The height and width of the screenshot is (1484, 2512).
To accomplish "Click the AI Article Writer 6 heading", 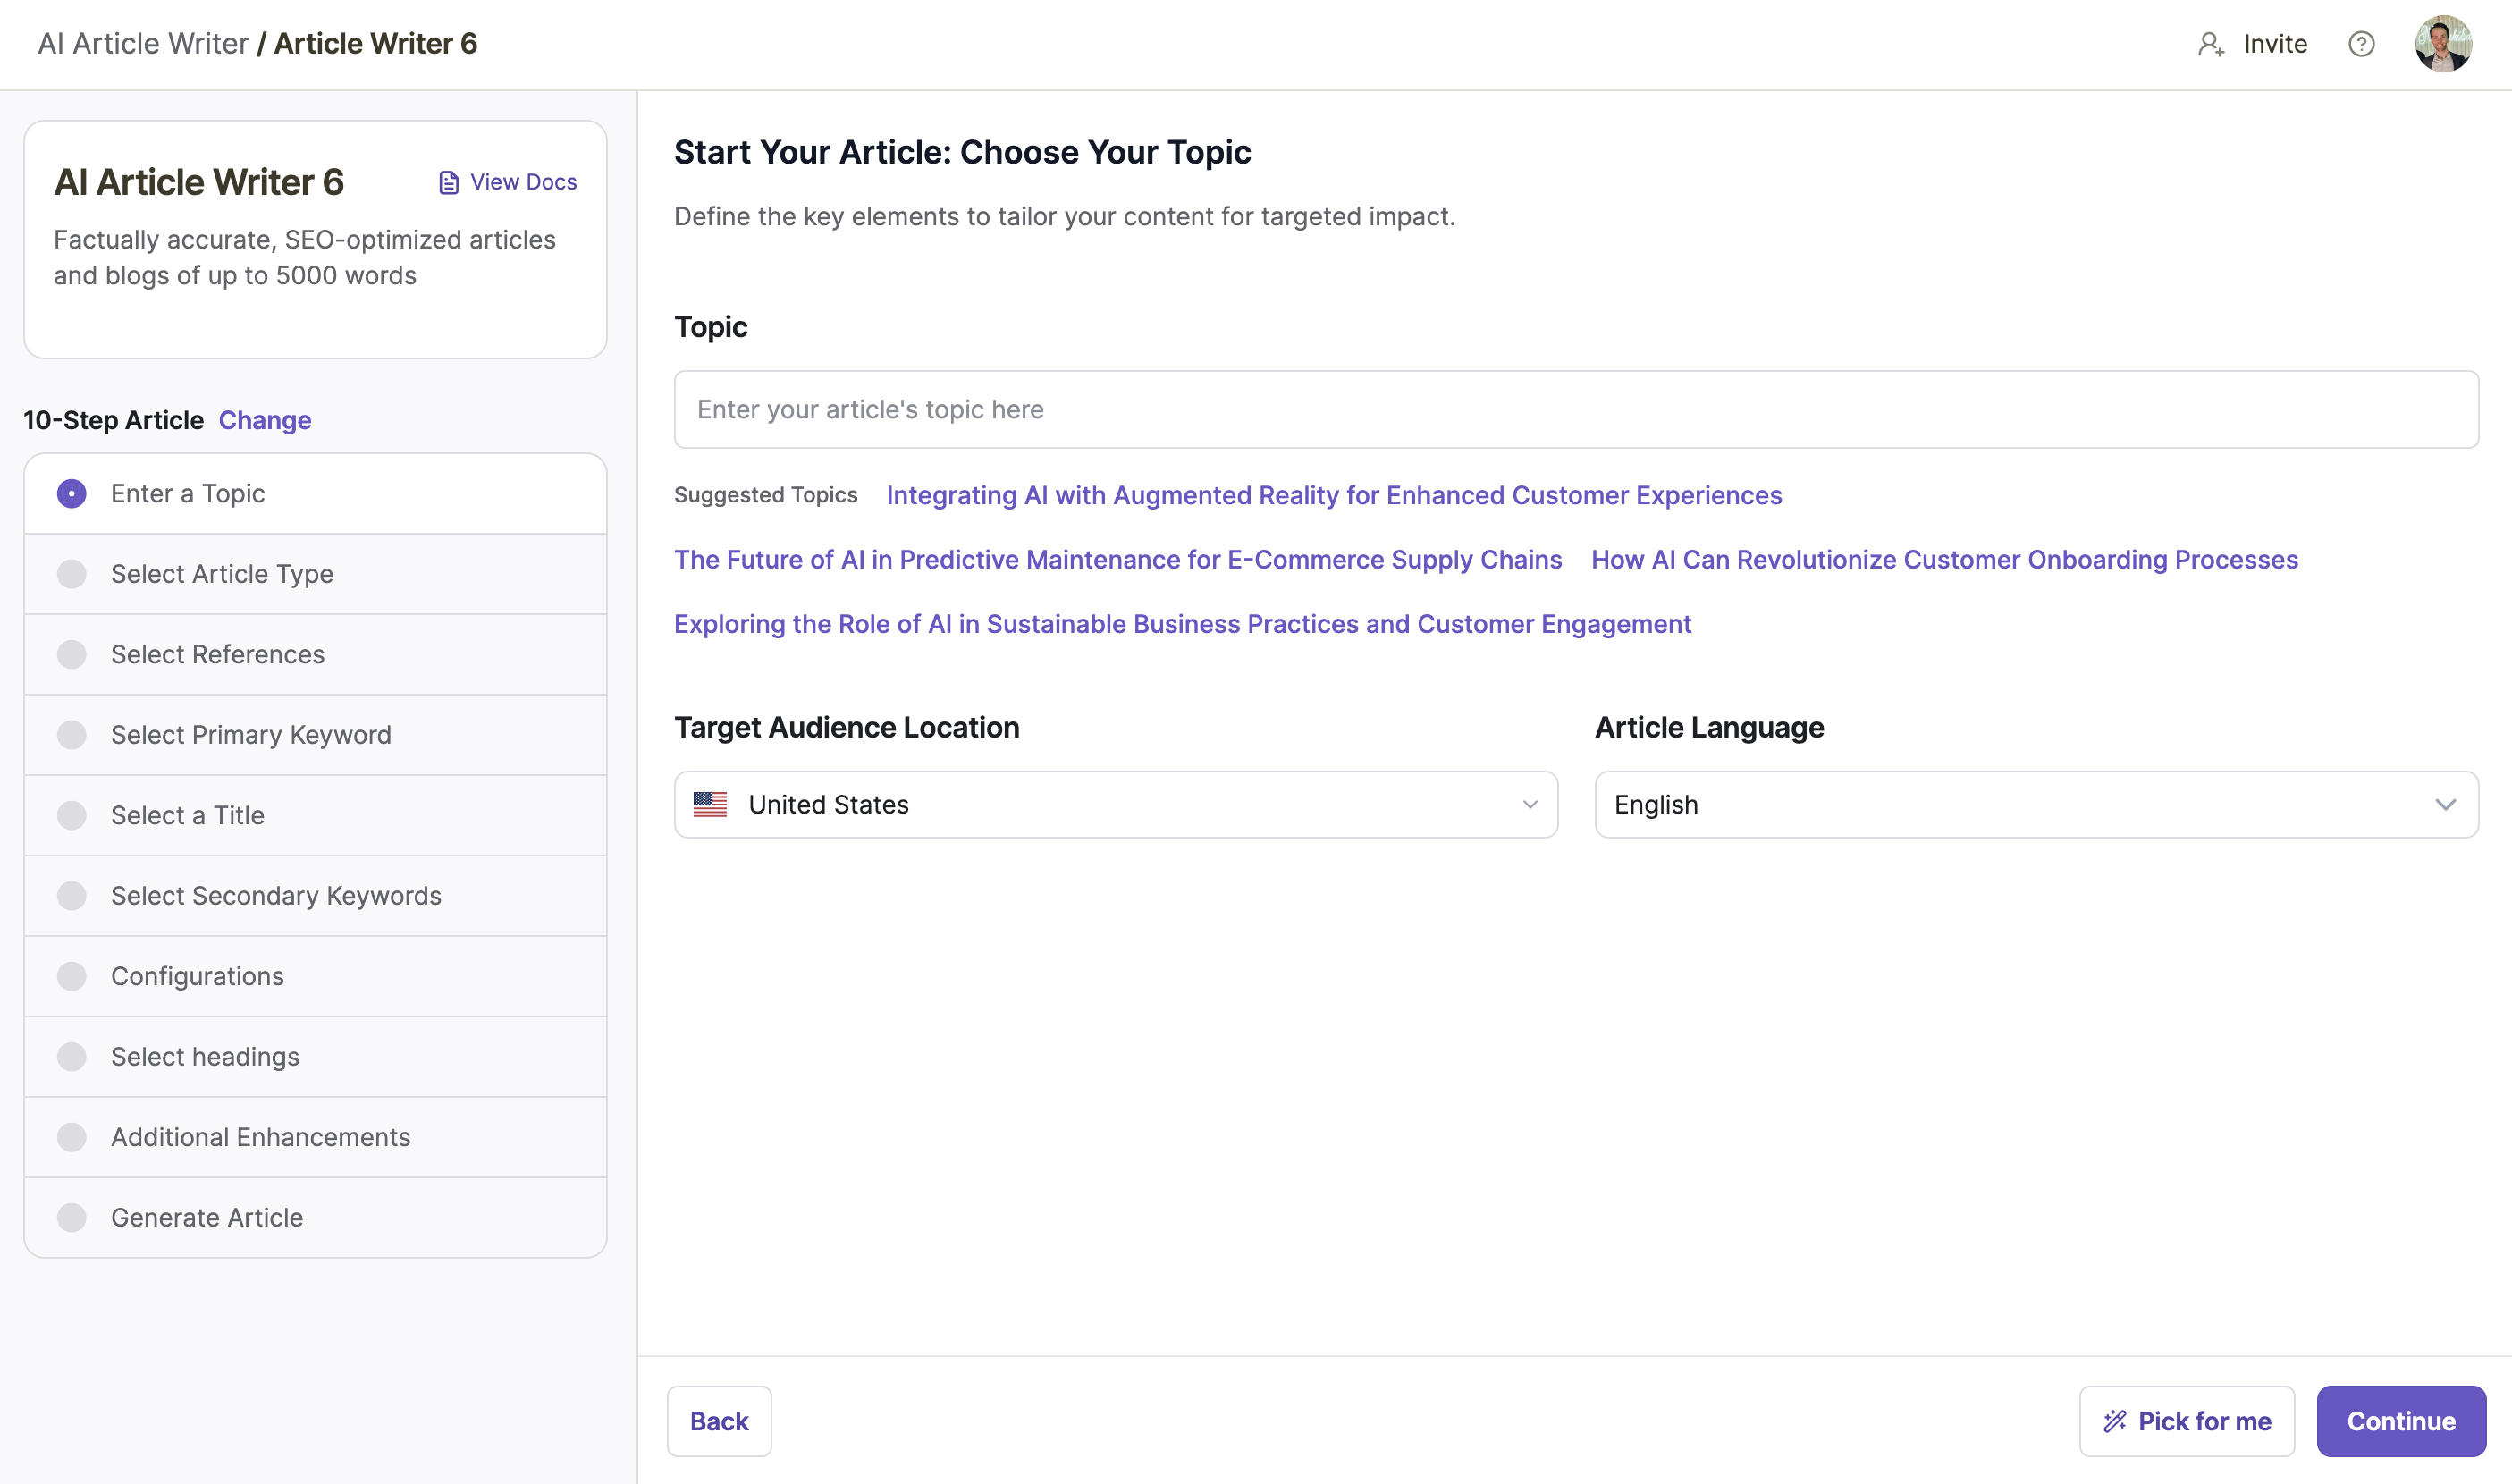I will 199,182.
